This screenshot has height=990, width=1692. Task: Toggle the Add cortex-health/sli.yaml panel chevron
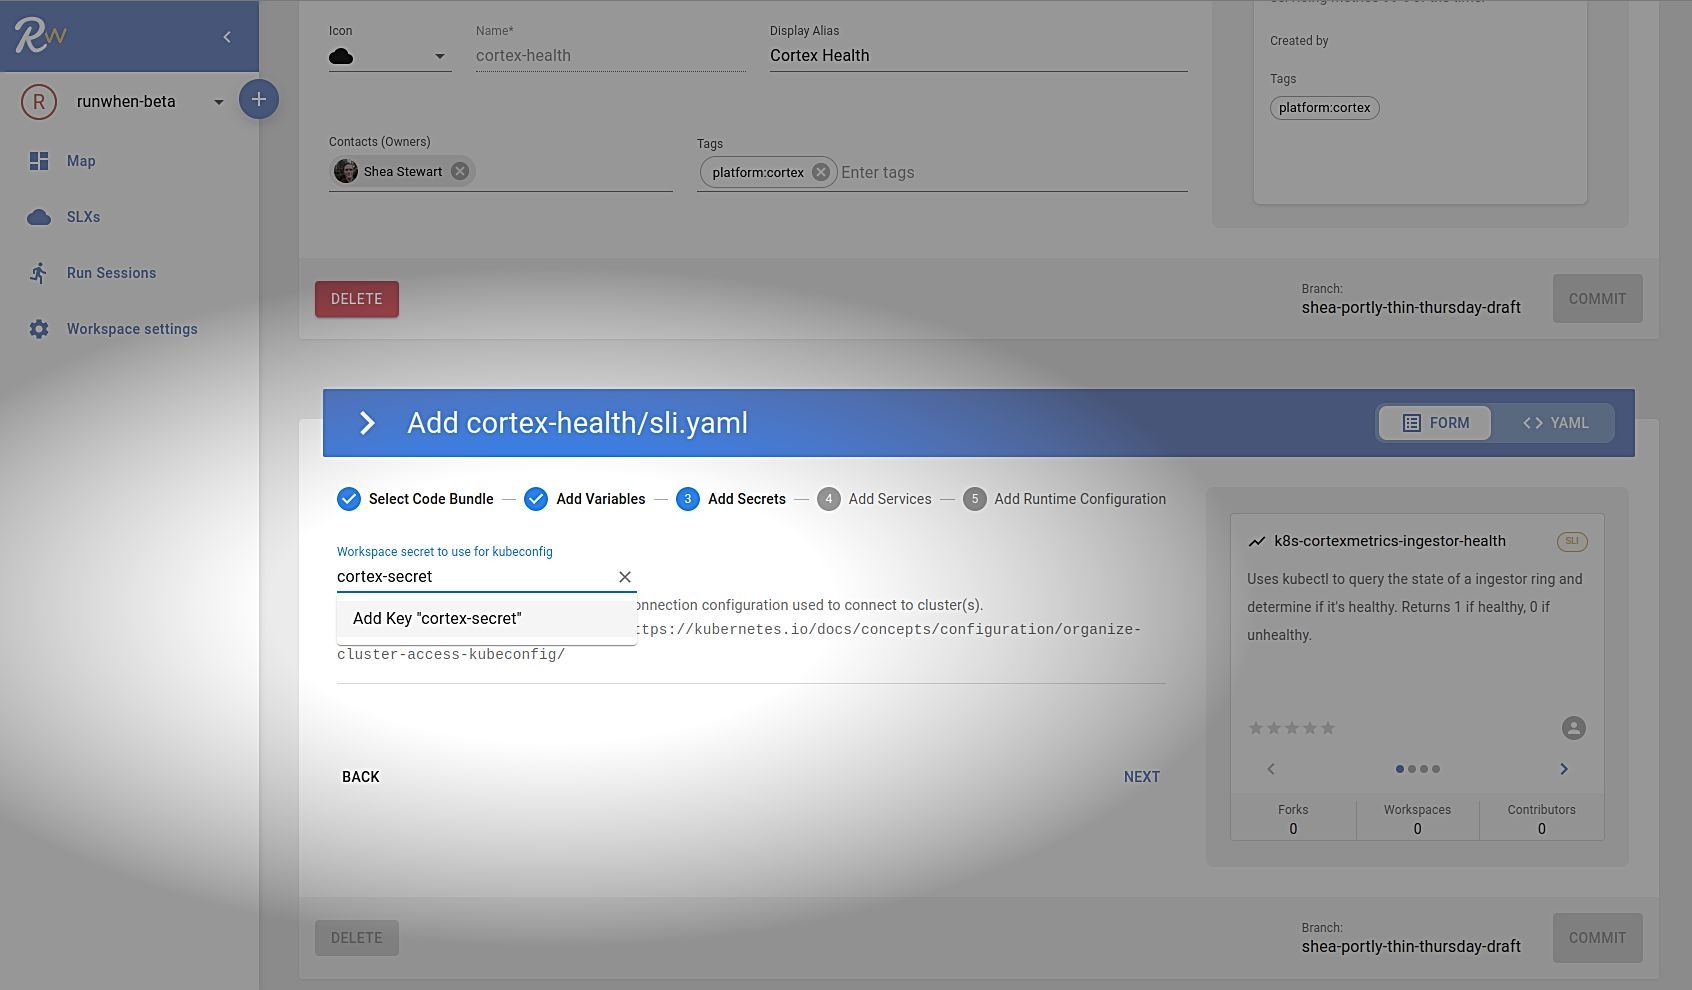click(x=367, y=423)
